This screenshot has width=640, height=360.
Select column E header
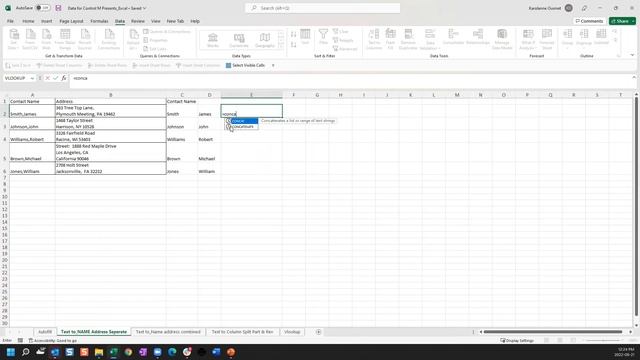pos(251,95)
